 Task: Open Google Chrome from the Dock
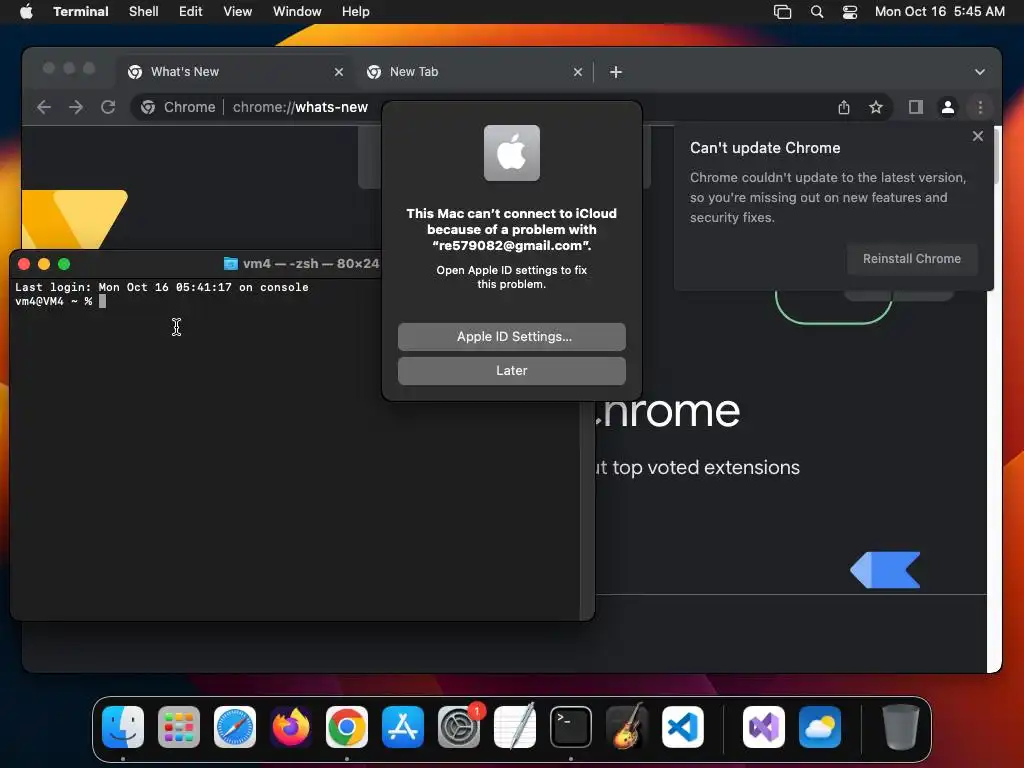347,727
